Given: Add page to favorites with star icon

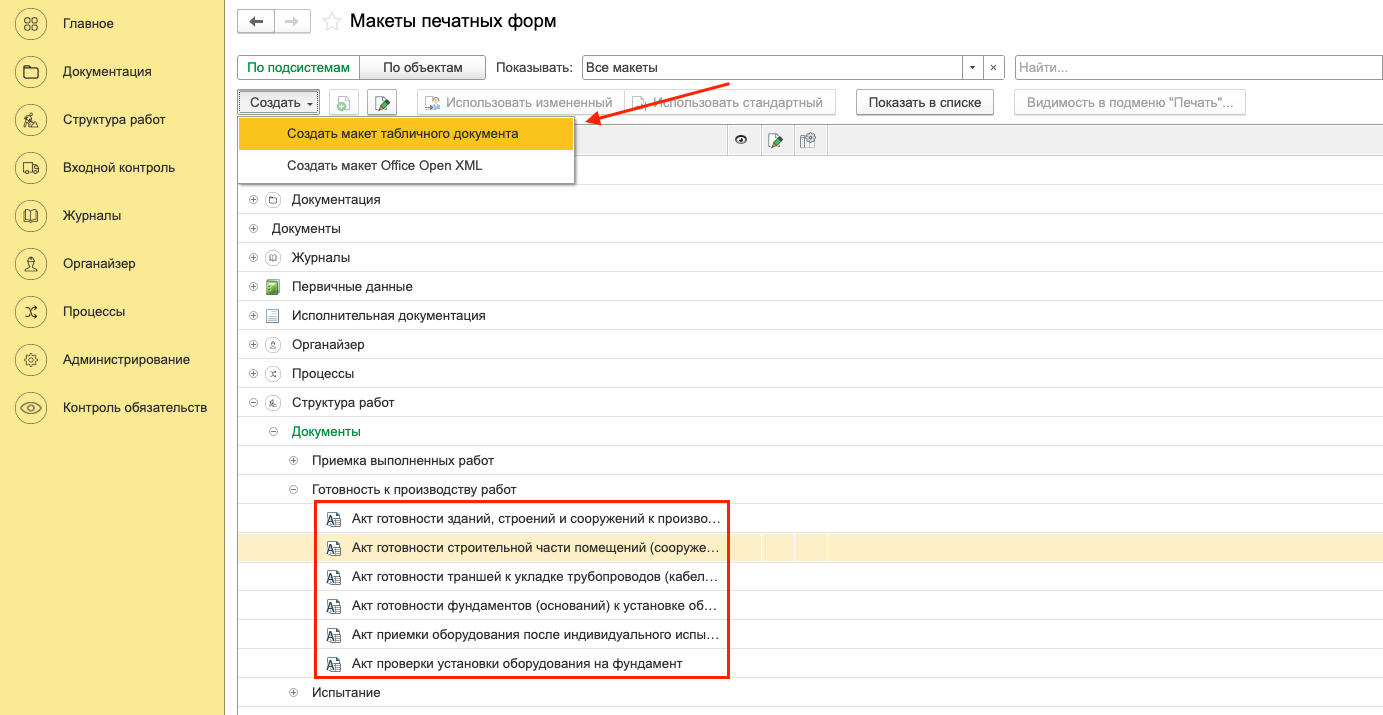Looking at the screenshot, I should [332, 22].
